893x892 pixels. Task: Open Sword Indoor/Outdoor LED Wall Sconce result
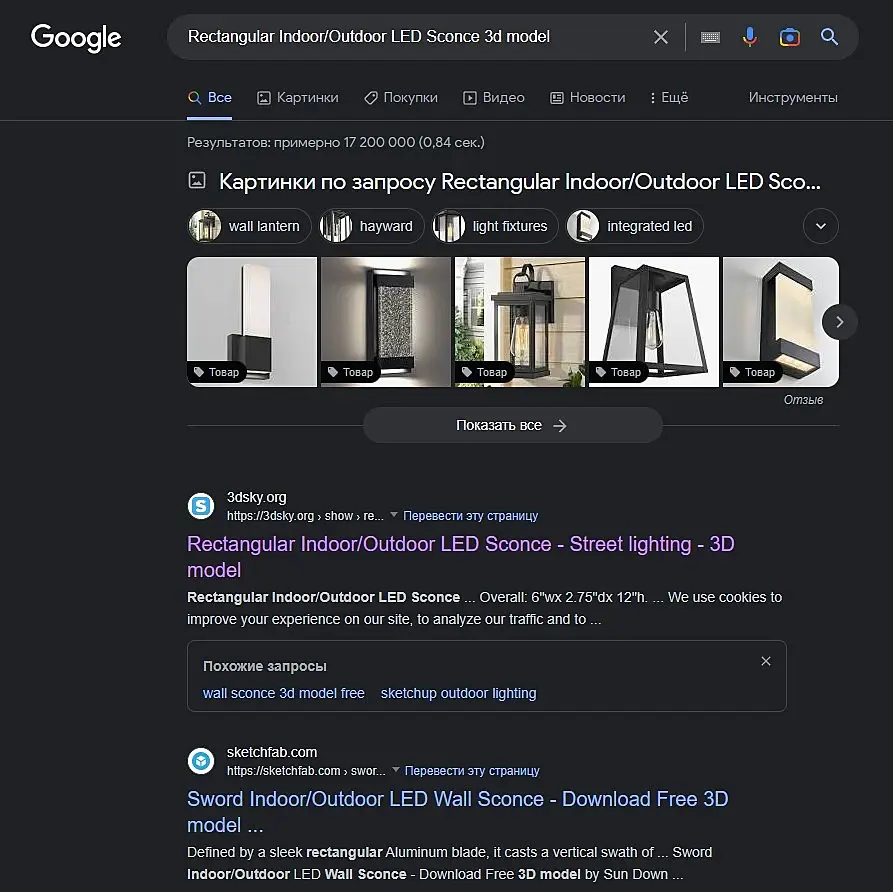[457, 812]
